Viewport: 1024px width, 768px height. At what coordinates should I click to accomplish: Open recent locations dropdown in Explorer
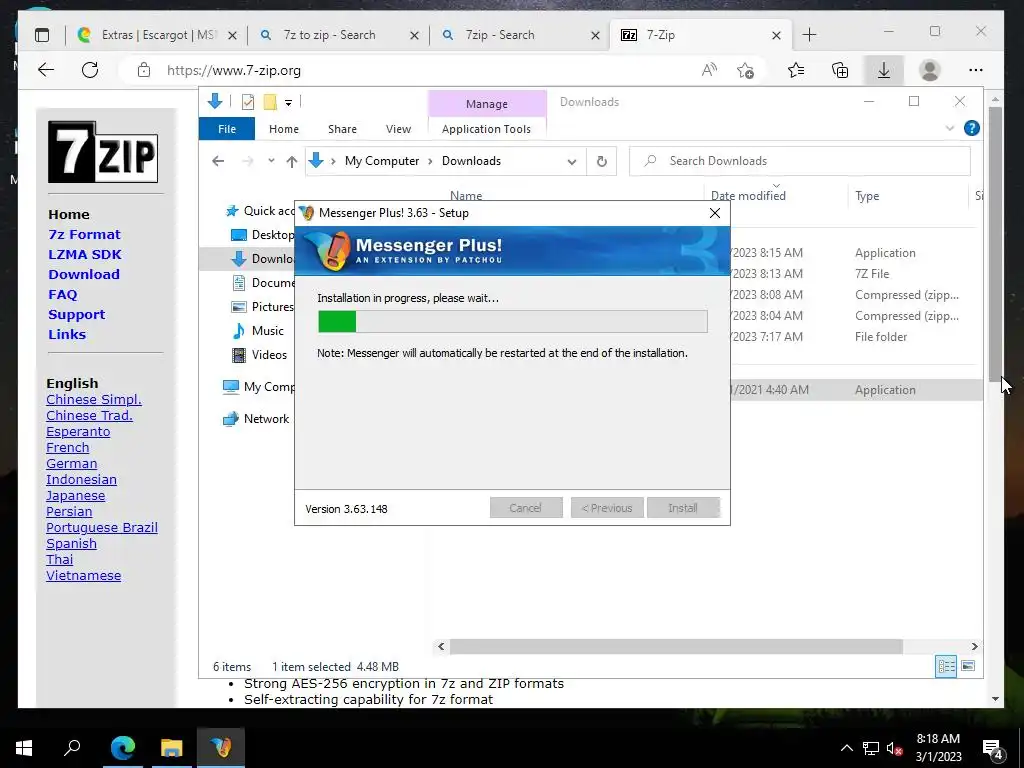click(x=271, y=161)
